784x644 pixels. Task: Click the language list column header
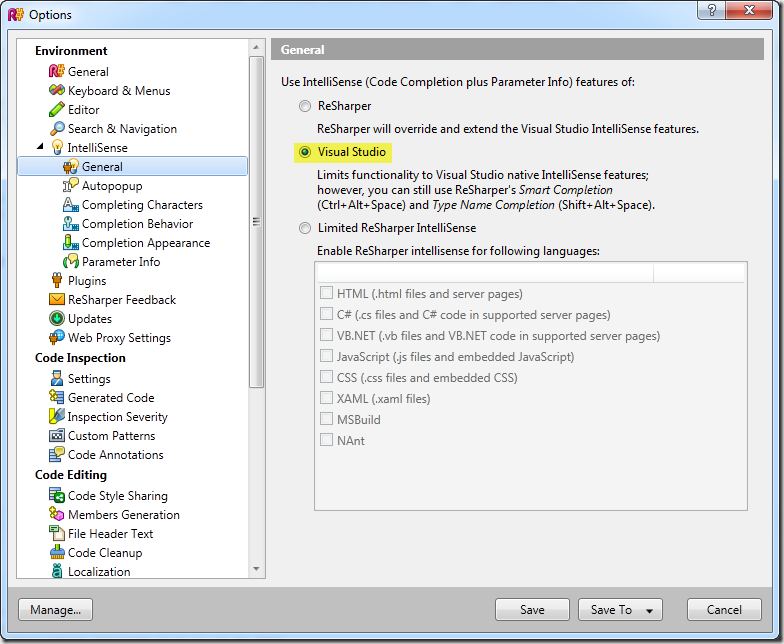[x=484, y=273]
